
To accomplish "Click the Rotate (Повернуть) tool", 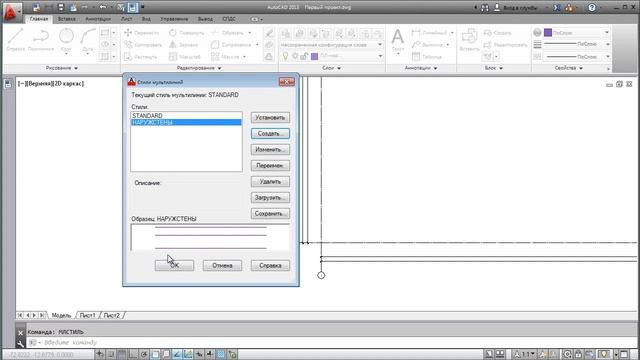I will (x=186, y=33).
